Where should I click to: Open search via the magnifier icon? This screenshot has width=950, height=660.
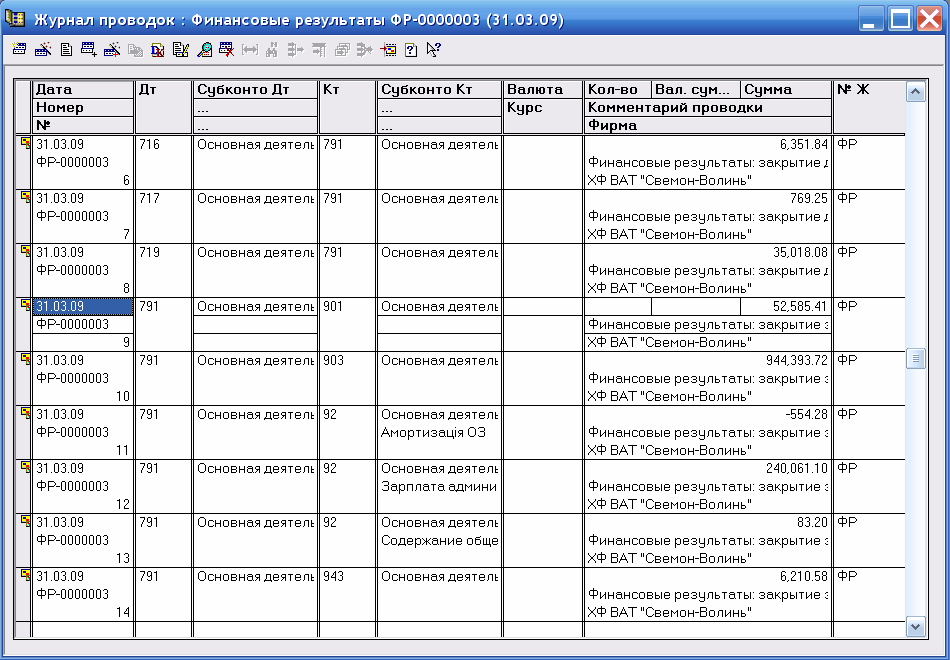pos(204,49)
